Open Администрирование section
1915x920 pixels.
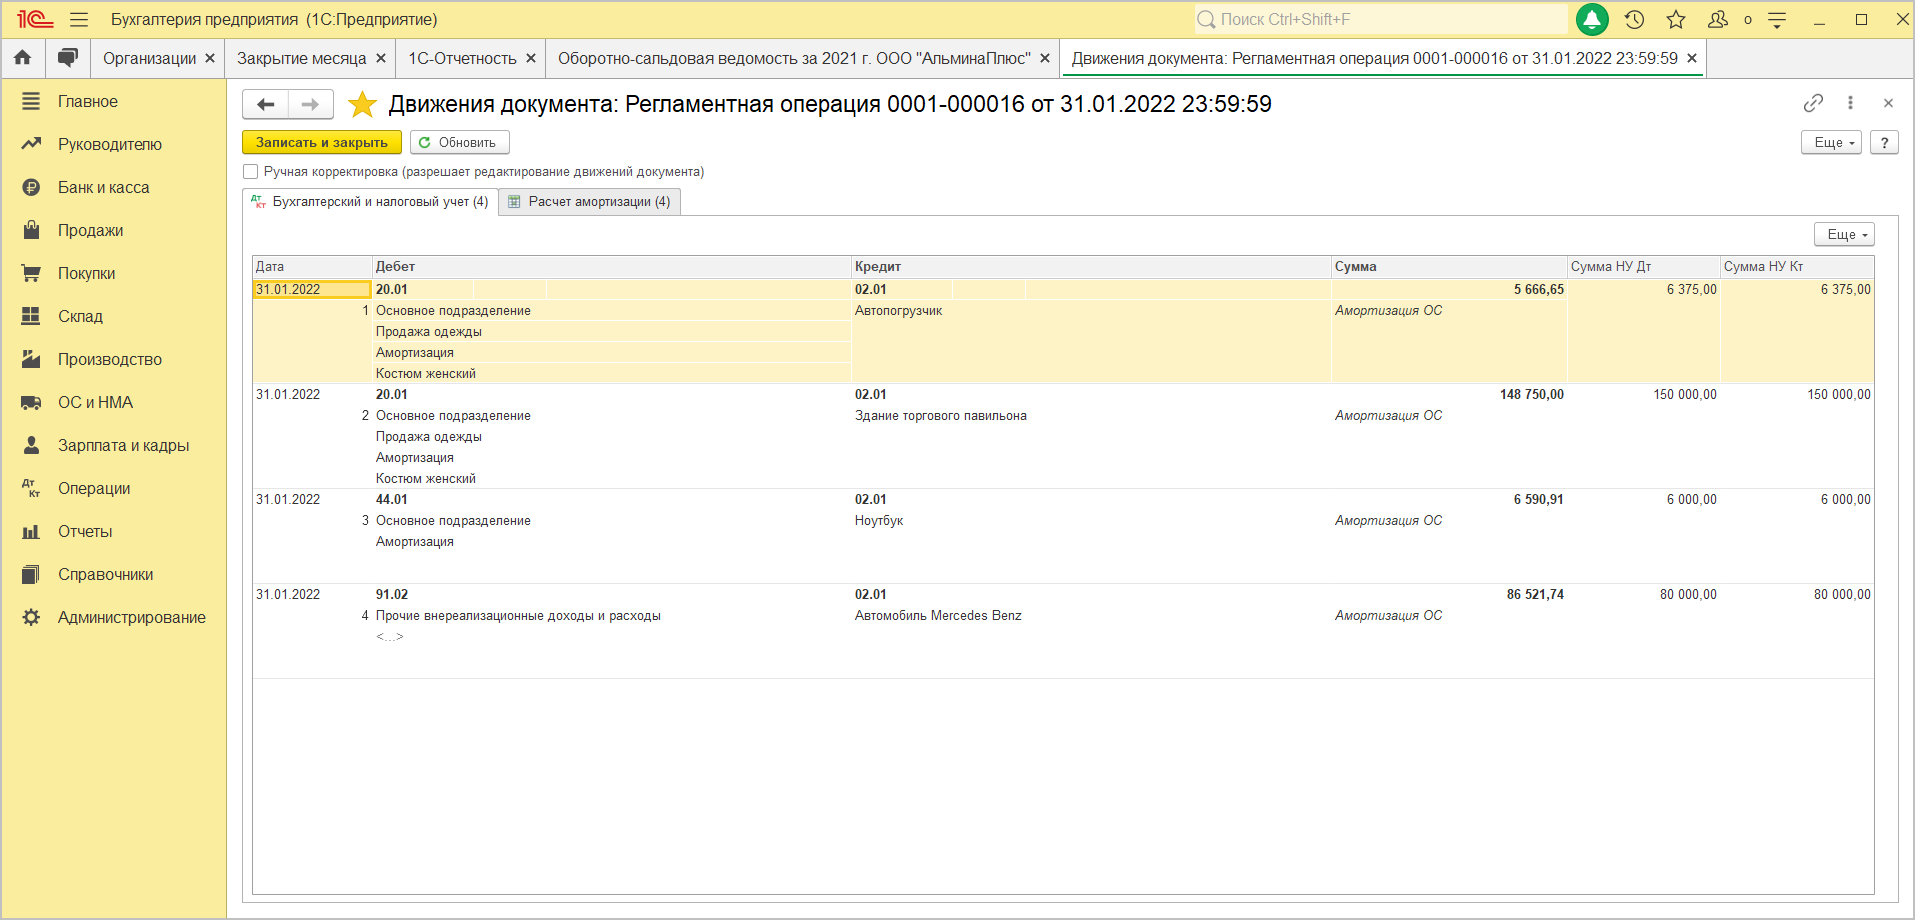pos(114,617)
